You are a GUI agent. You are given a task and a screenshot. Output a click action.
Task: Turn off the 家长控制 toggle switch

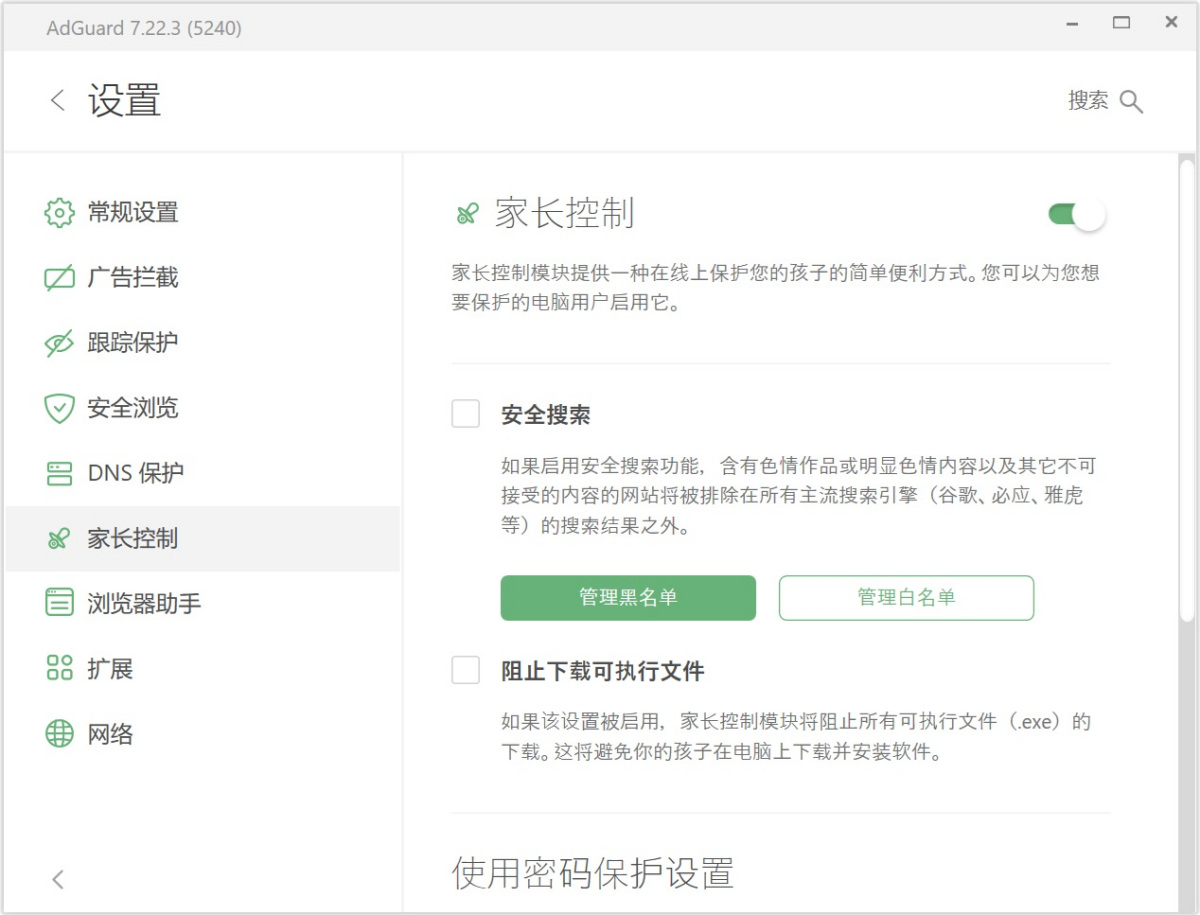[1076, 214]
